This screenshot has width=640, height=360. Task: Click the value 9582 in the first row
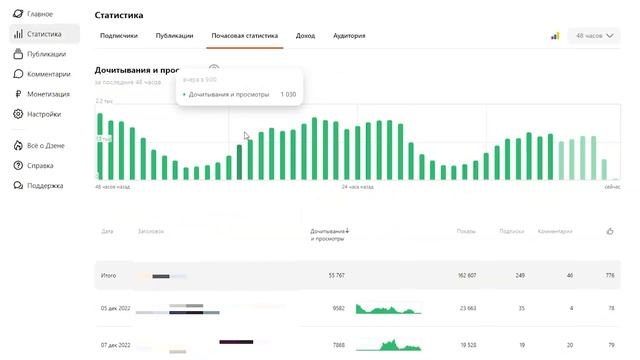pos(339,309)
